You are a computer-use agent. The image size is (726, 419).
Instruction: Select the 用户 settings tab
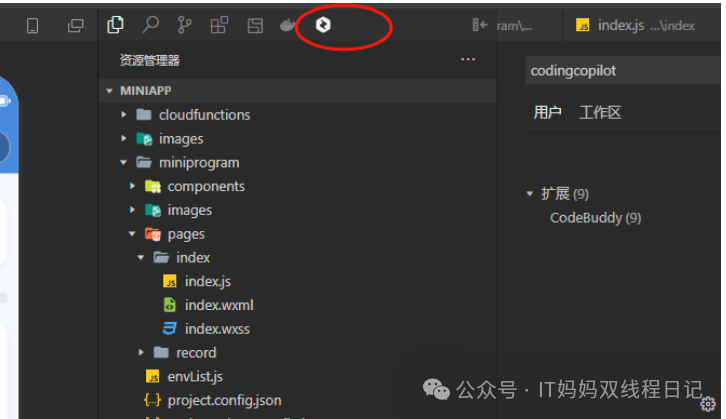[547, 112]
